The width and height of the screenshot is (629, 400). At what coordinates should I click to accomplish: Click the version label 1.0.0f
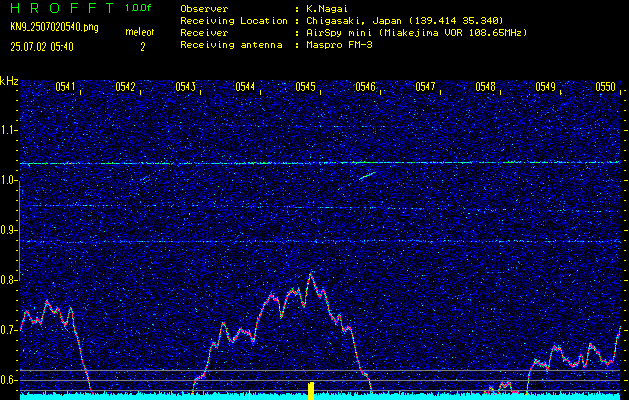(x=138, y=8)
